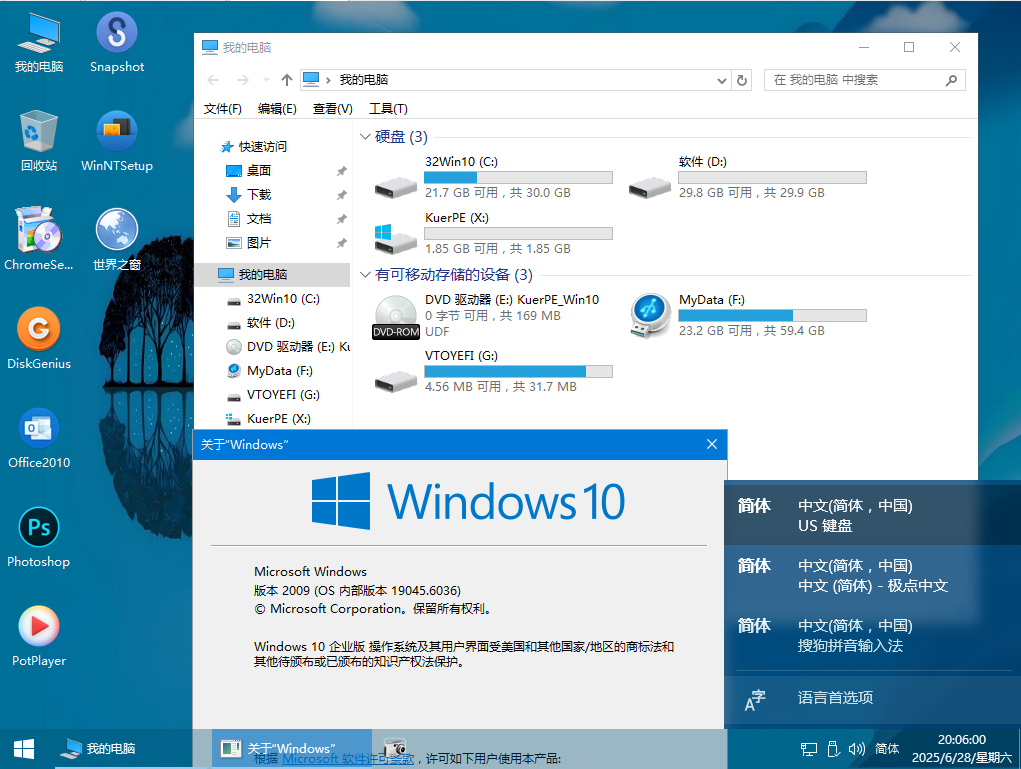This screenshot has height=769, width=1021.
Task: Launch the 世界之窗 browser icon
Action: 117,240
